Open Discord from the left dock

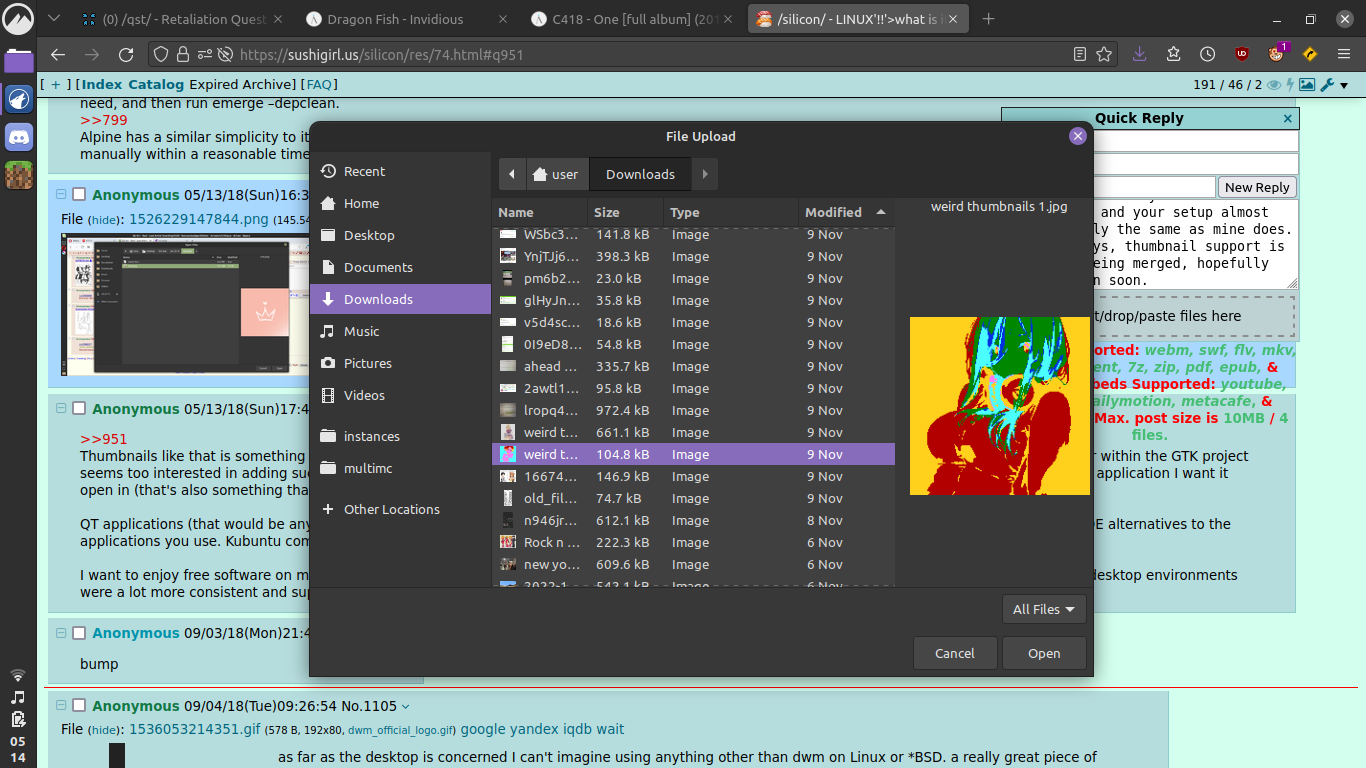[x=19, y=137]
